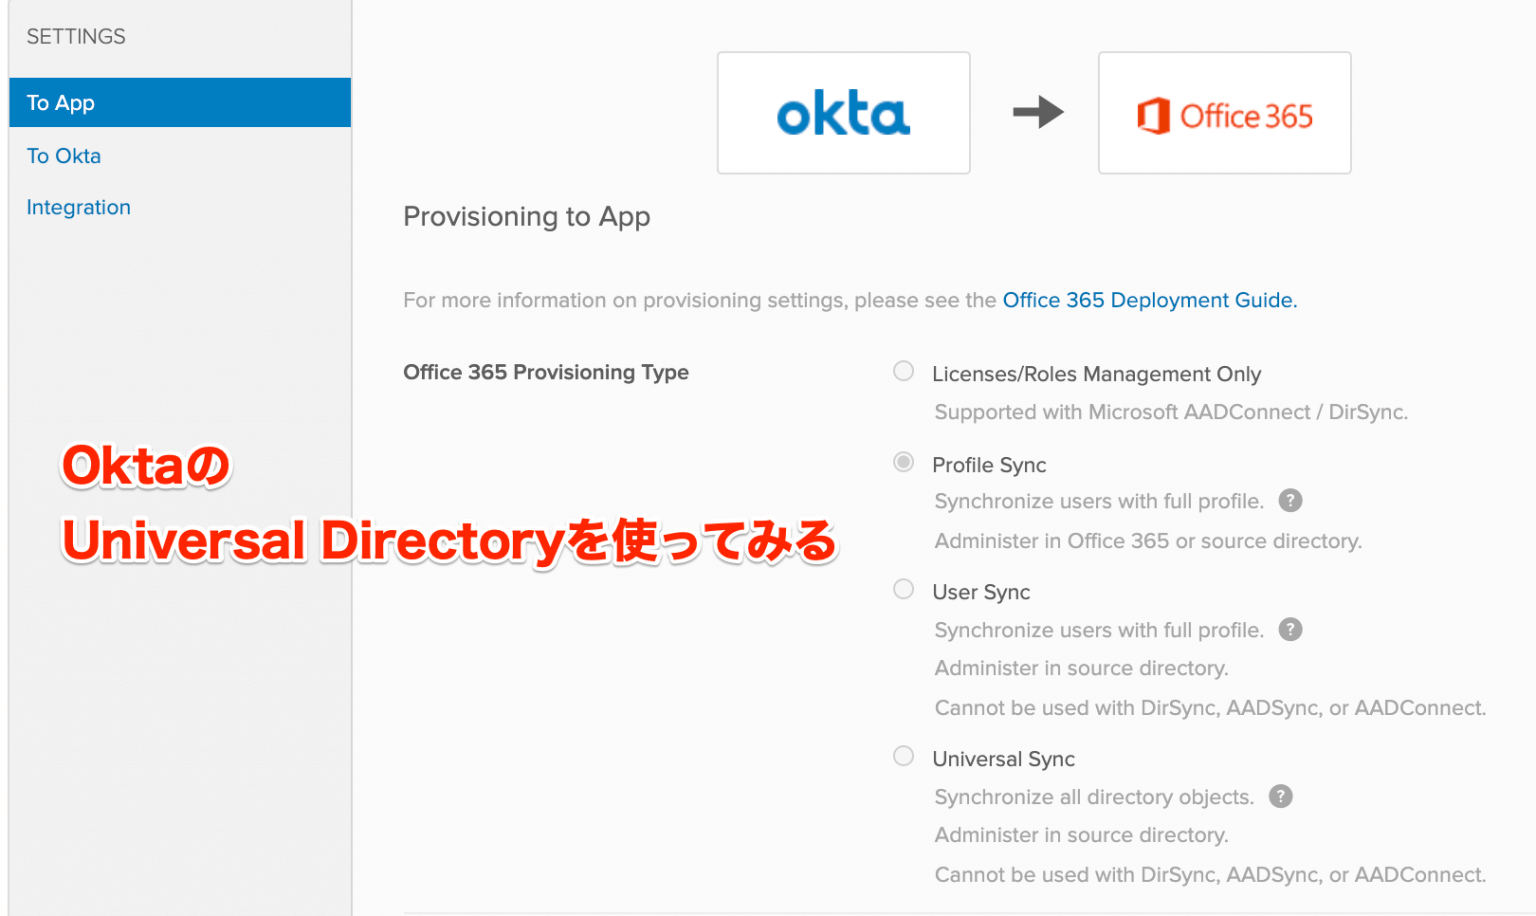The height and width of the screenshot is (916, 1536).
Task: Open help tooltip next to Universal Sync description
Action: pyautogui.click(x=1281, y=796)
